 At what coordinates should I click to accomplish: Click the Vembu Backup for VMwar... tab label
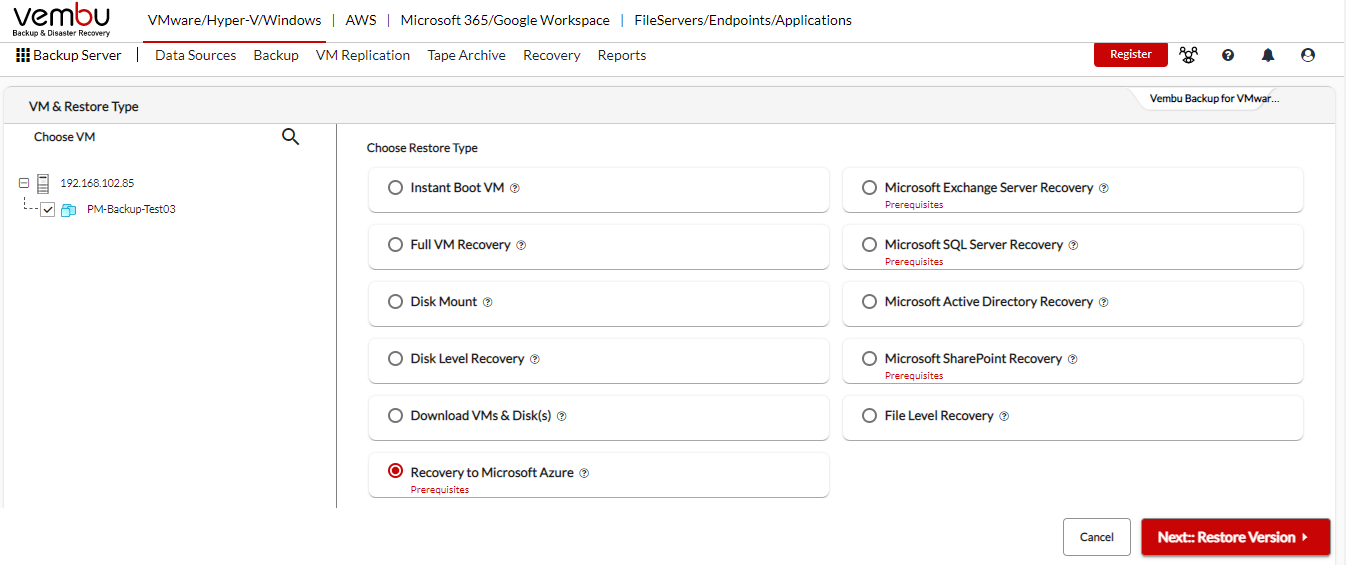(1215, 99)
